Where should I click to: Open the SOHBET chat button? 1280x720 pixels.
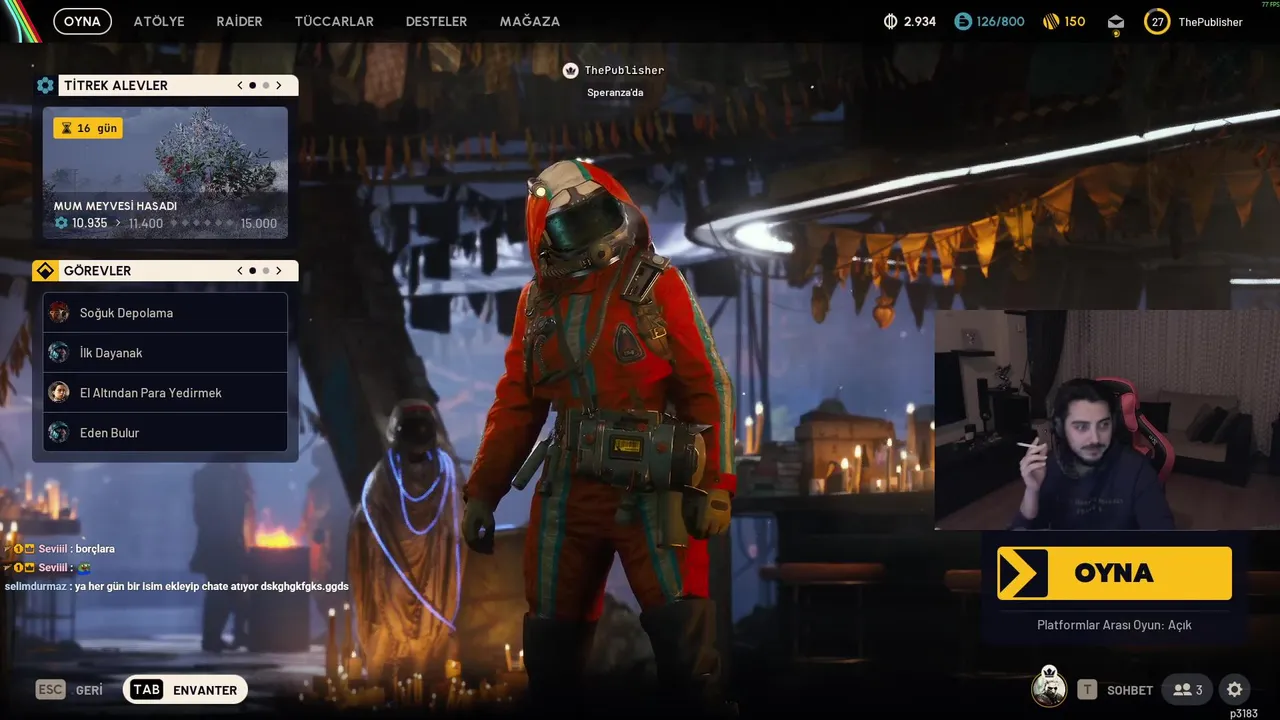[x=1115, y=690]
